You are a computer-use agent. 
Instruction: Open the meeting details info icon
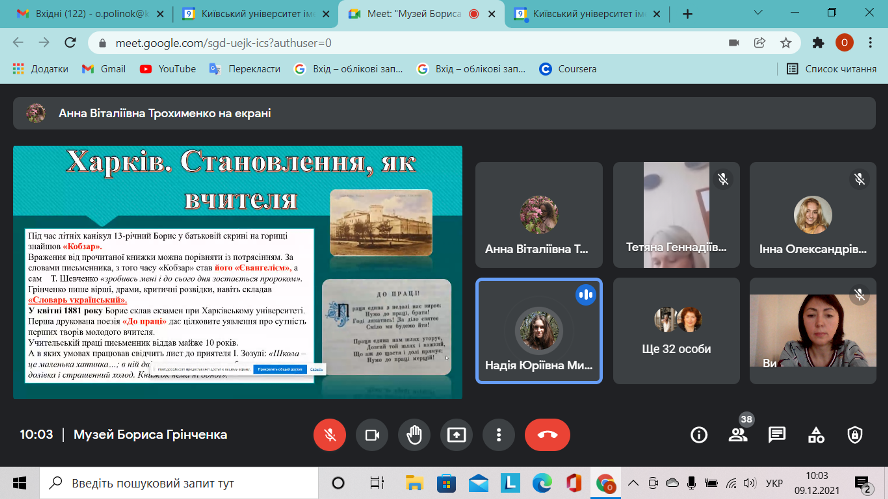(x=699, y=435)
